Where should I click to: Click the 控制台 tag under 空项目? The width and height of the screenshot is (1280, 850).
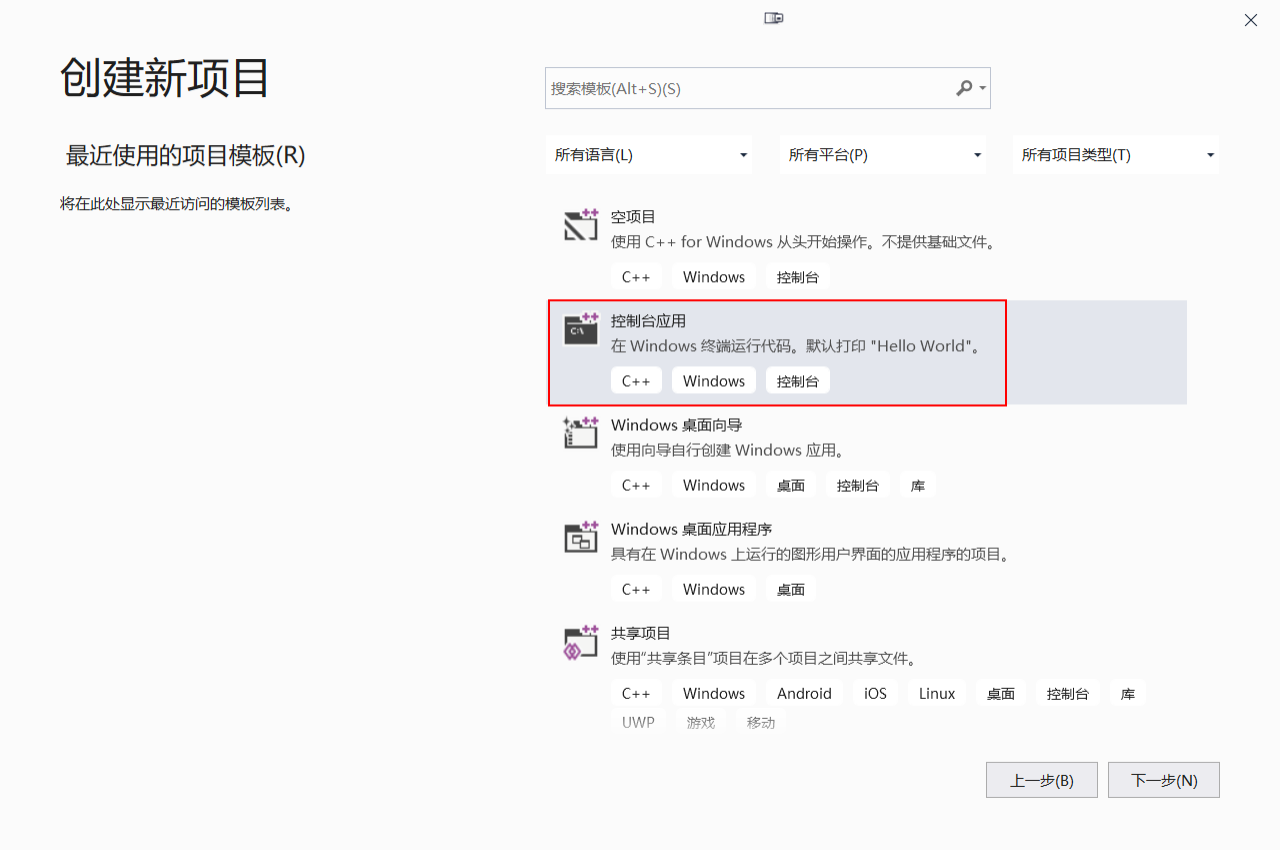(x=798, y=277)
